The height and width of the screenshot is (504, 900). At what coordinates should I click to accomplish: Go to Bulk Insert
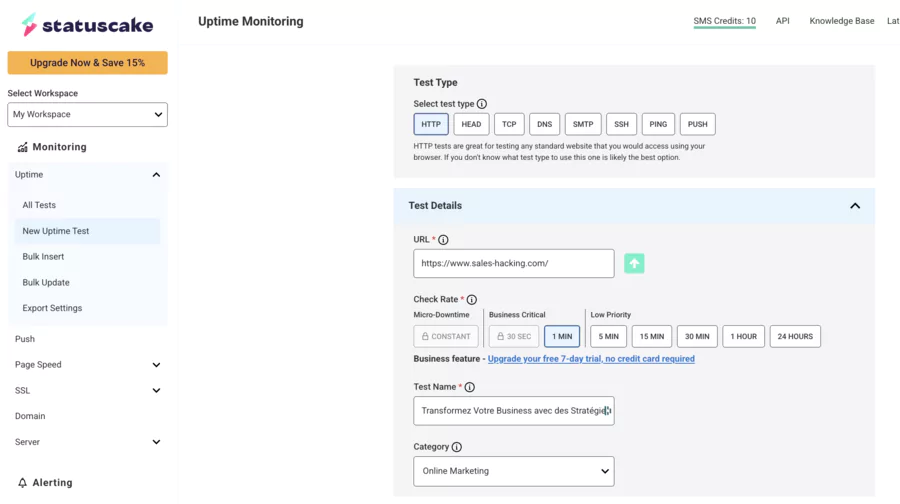pos(43,257)
